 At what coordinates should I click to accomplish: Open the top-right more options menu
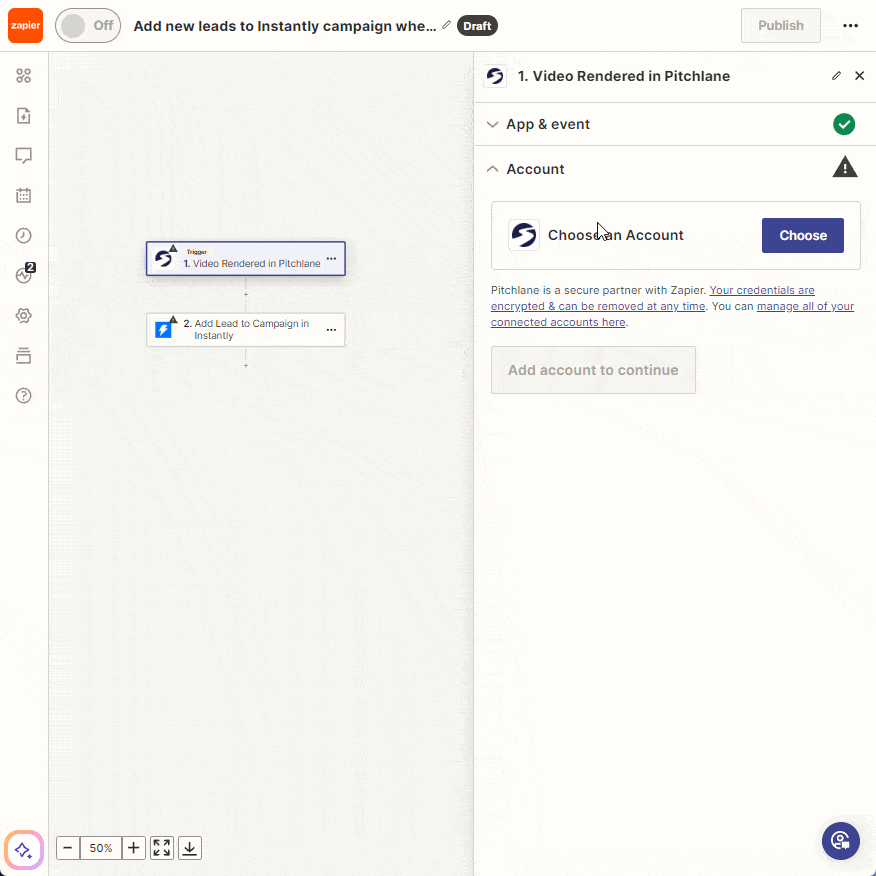(850, 26)
